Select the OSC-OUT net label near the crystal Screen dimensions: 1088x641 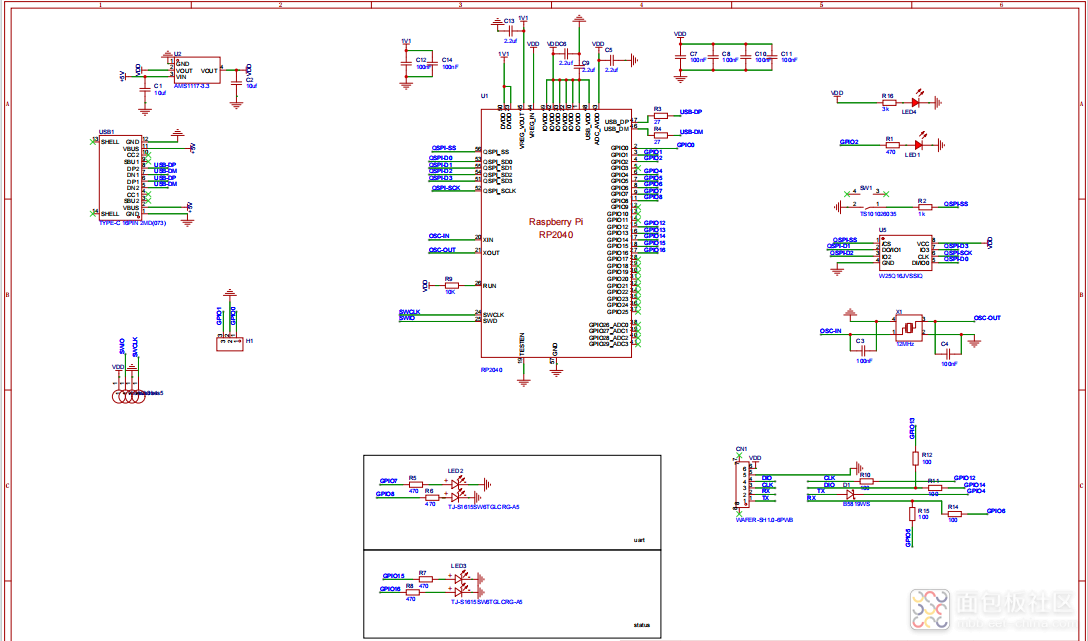[x=987, y=317]
